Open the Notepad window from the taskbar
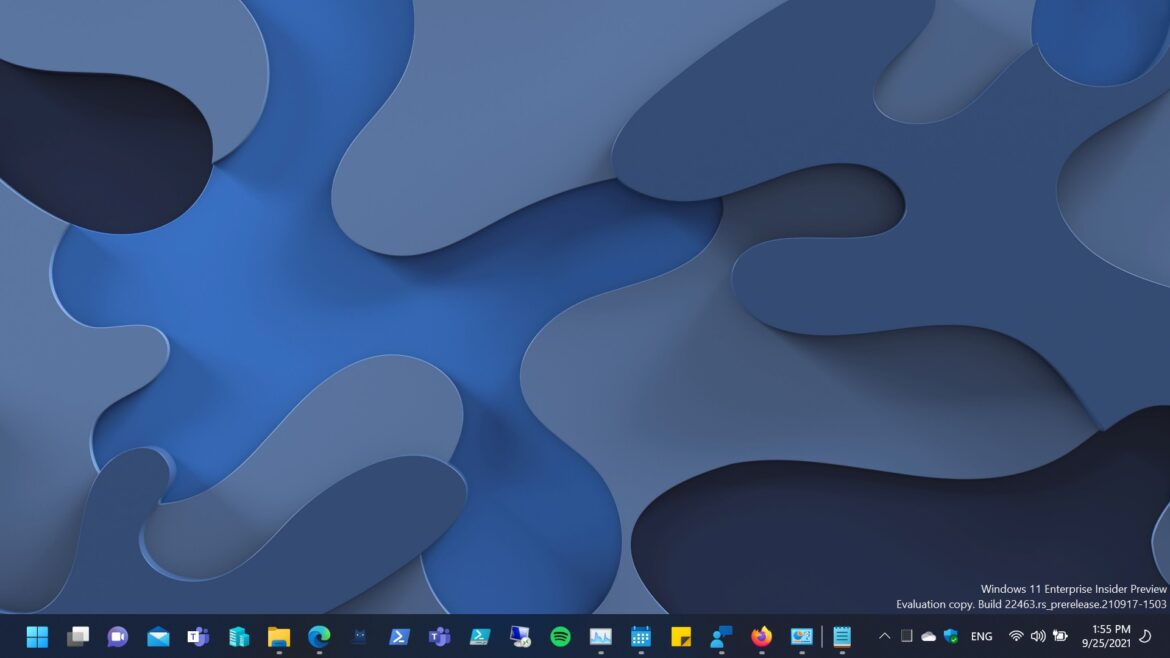This screenshot has height=658, width=1170. tap(842, 636)
